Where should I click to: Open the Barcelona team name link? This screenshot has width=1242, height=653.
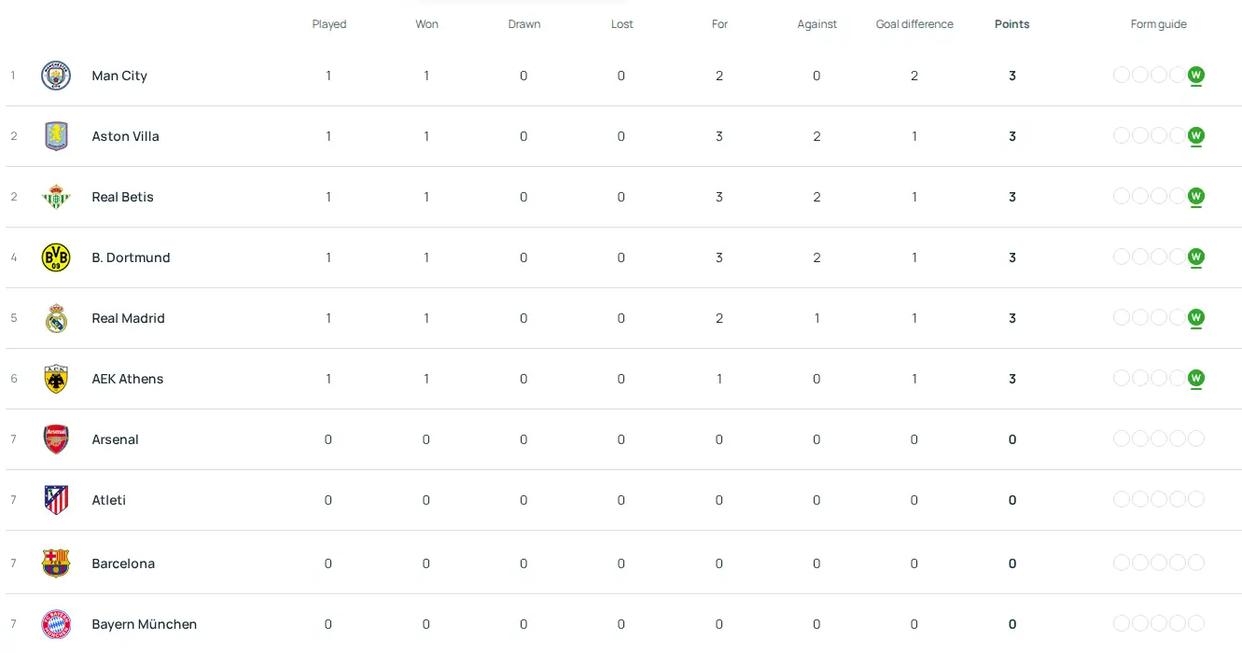click(123, 563)
